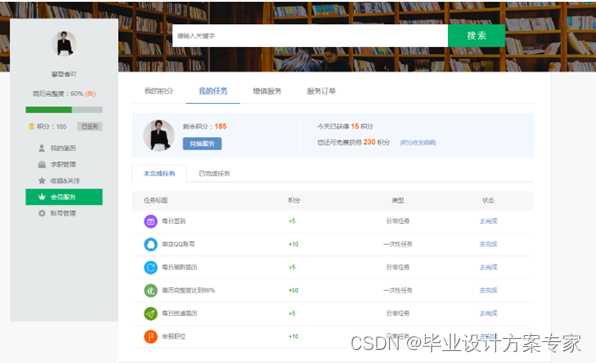Click the green 优 resume completeness icon
Screen dimensions: 596x363
(x=151, y=290)
